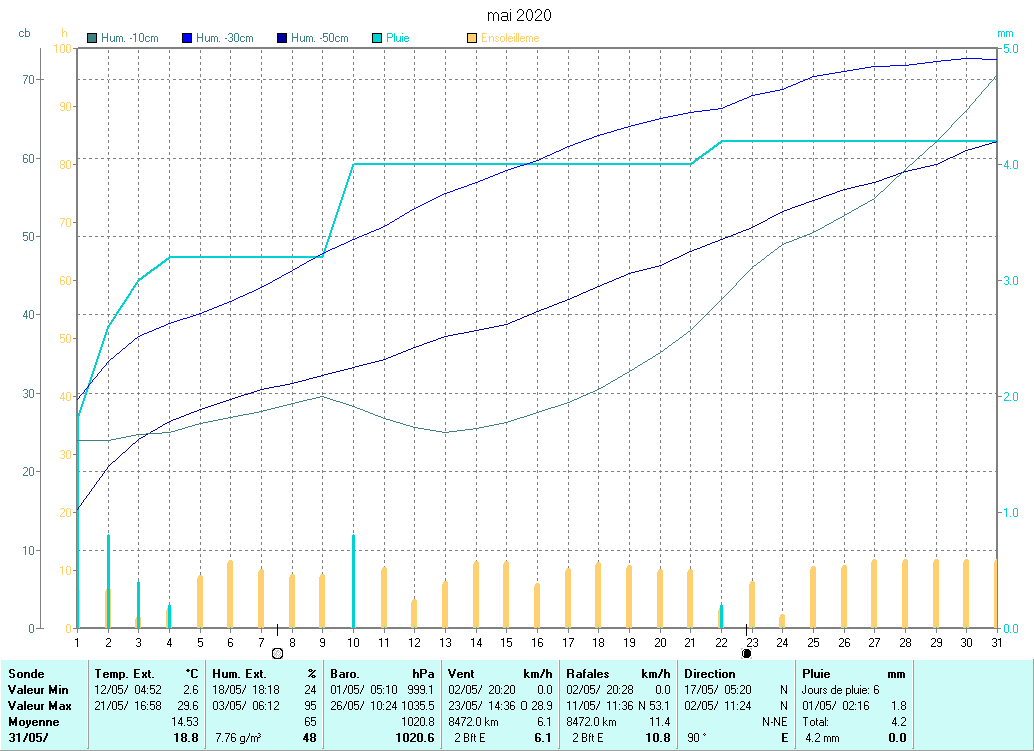
Task: Select the Ensoleillement legend label
Action: (510, 38)
